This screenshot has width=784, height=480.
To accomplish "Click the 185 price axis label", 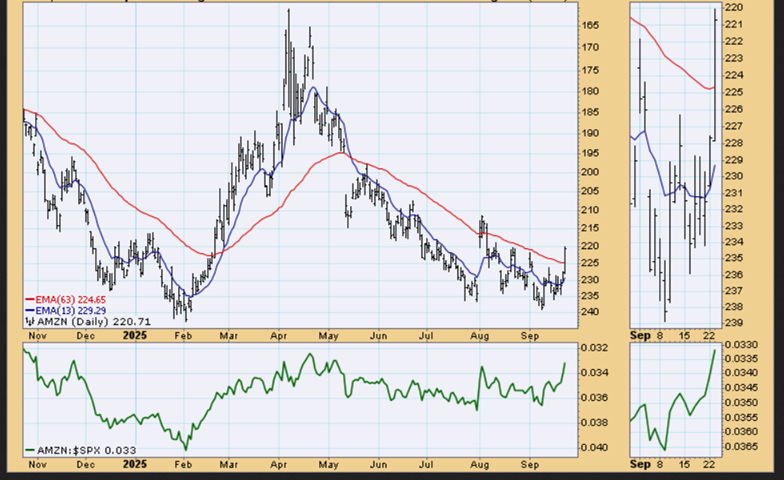I will click(x=591, y=112).
